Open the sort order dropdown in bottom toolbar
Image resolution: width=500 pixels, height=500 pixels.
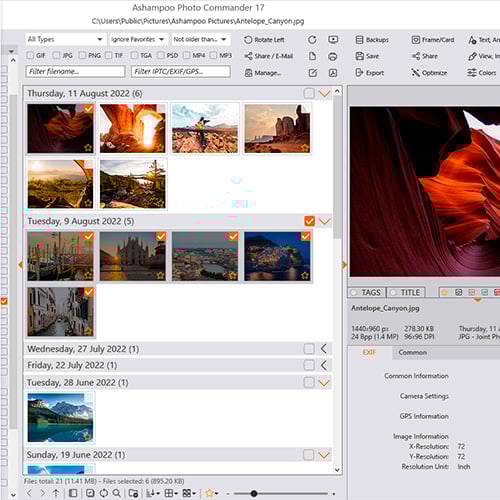pos(153,493)
